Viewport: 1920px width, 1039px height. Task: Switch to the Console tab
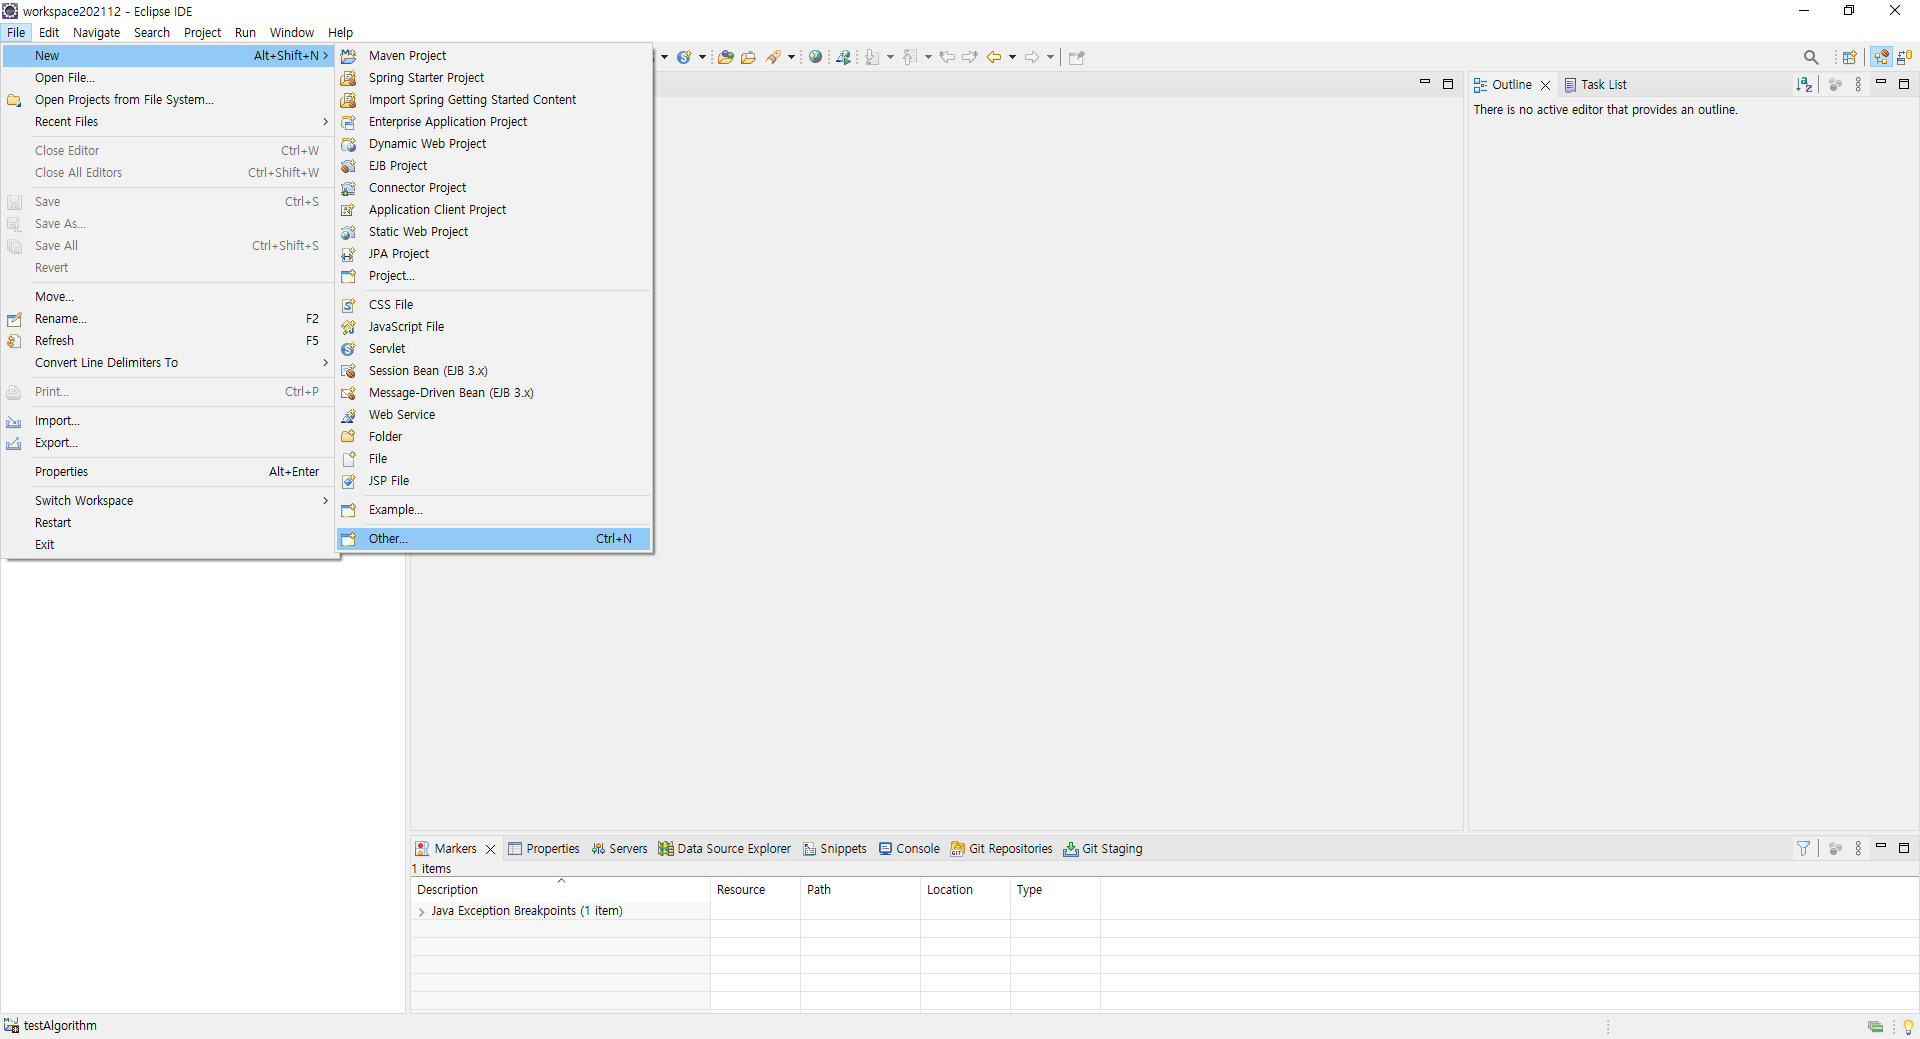[x=909, y=849]
